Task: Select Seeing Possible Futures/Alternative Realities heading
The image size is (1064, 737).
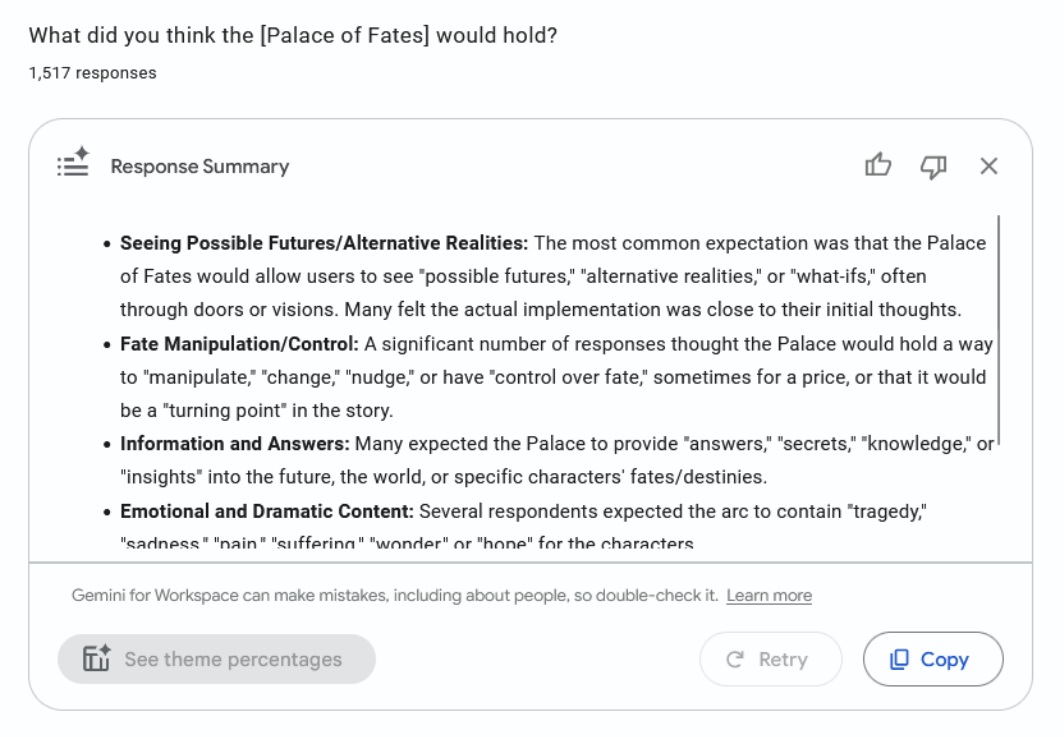Action: (323, 243)
